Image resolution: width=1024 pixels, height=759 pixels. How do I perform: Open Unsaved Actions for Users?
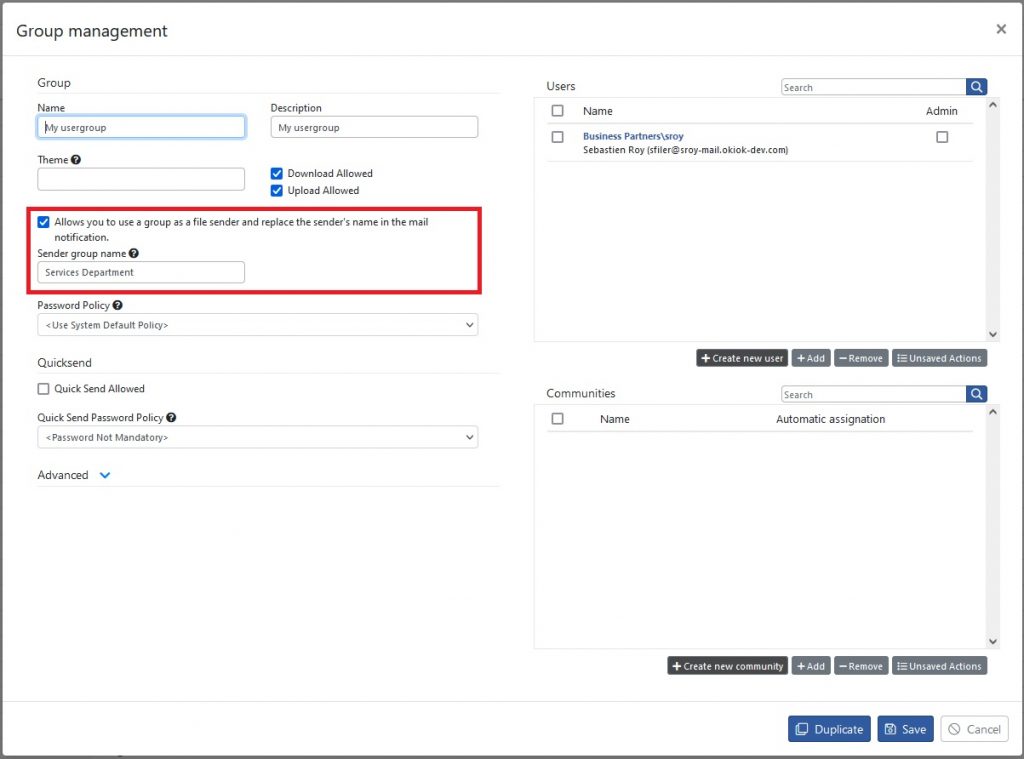click(939, 358)
